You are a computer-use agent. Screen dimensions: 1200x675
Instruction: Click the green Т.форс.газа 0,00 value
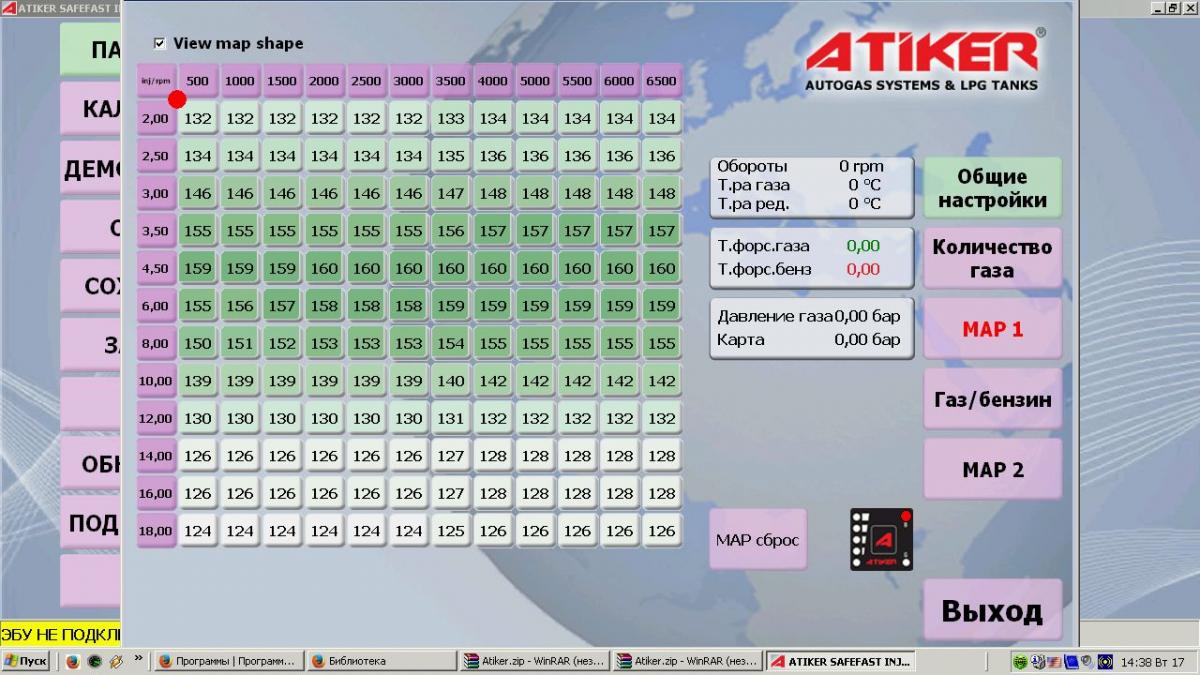point(863,246)
